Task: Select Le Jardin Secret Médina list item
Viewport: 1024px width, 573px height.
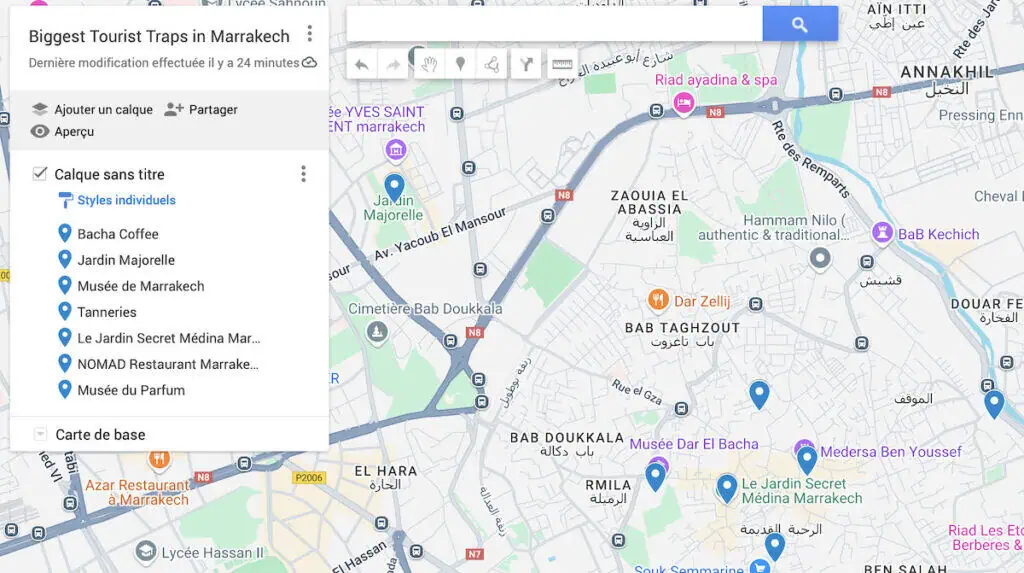Action: click(x=168, y=338)
